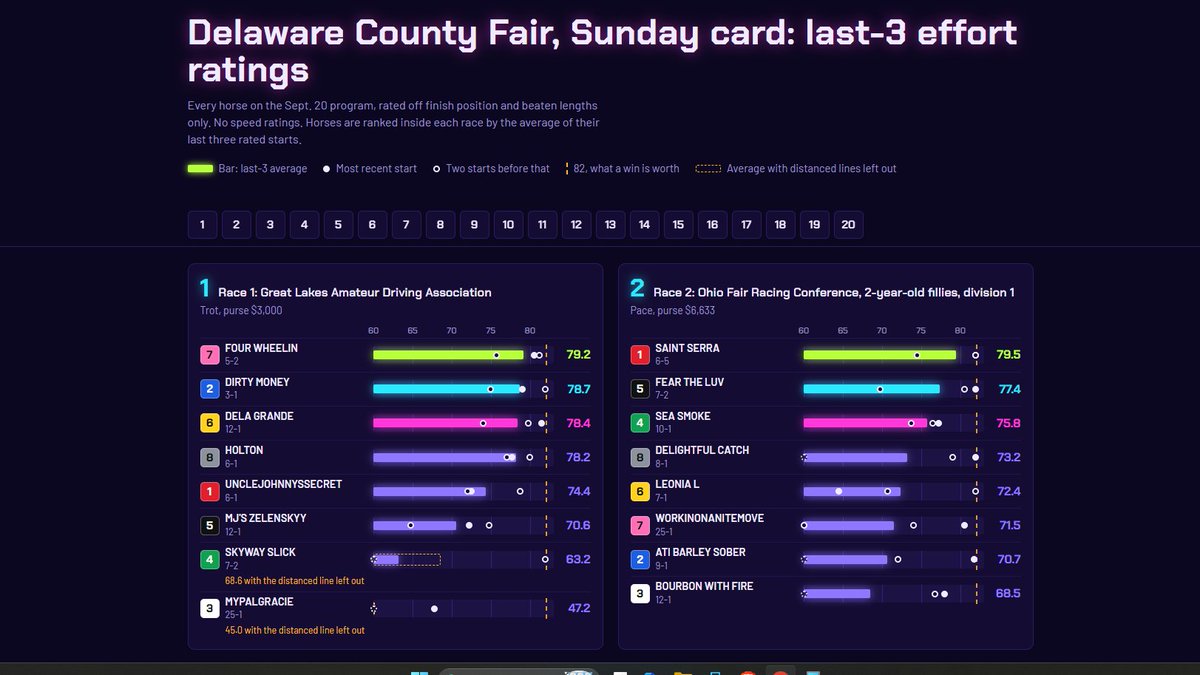The image size is (1200, 675).
Task: Click the 'Race 1: Great Lakes Amateur Driving Association' heading
Action: pyautogui.click(x=355, y=293)
